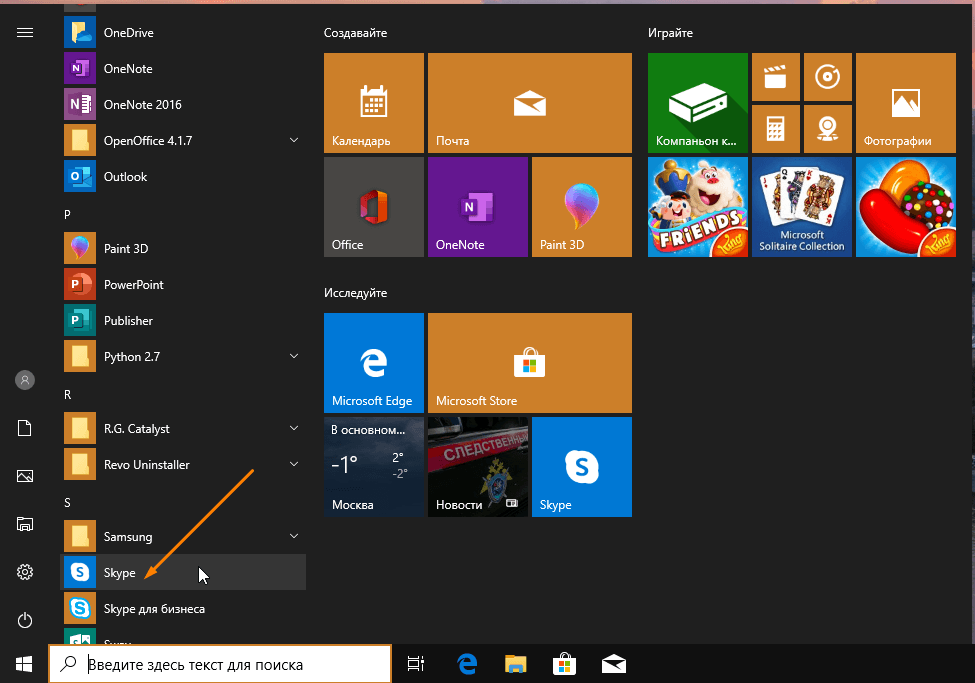Expand the OpenOffice 4.1.7 folder
The image size is (975, 683).
[294, 141]
